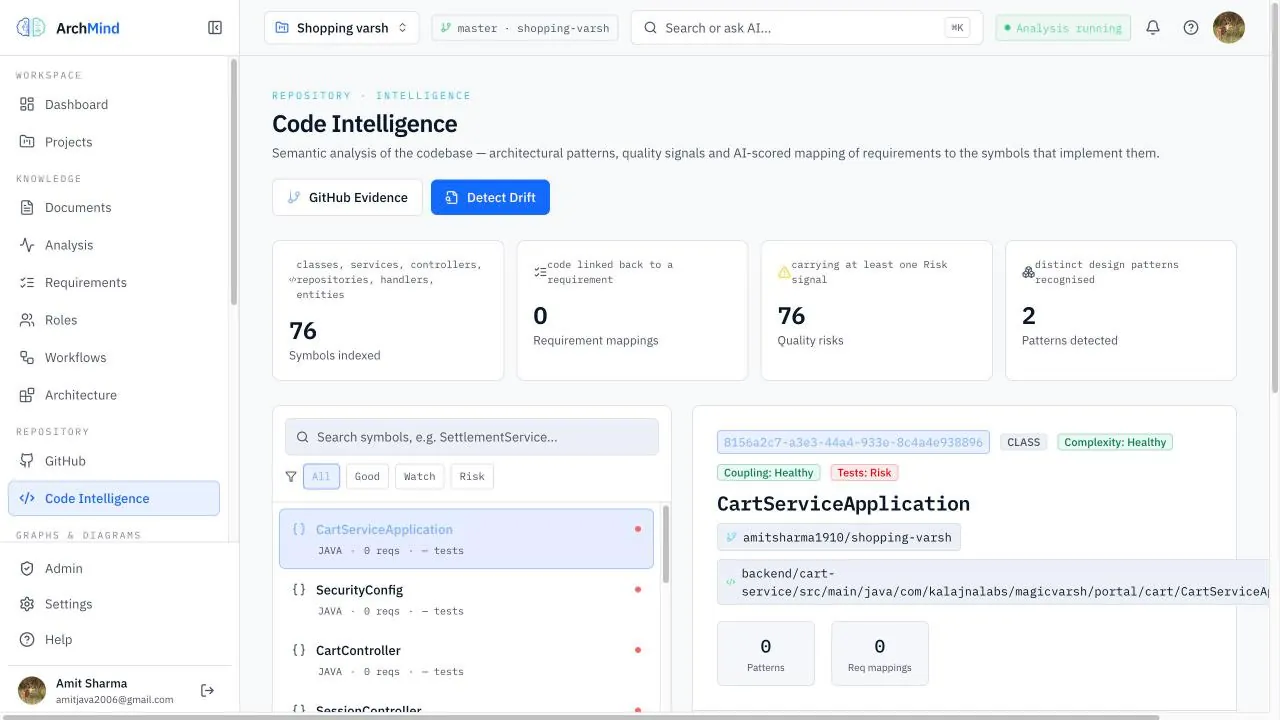
Task: Open the user avatar in top bar
Action: (x=1229, y=28)
